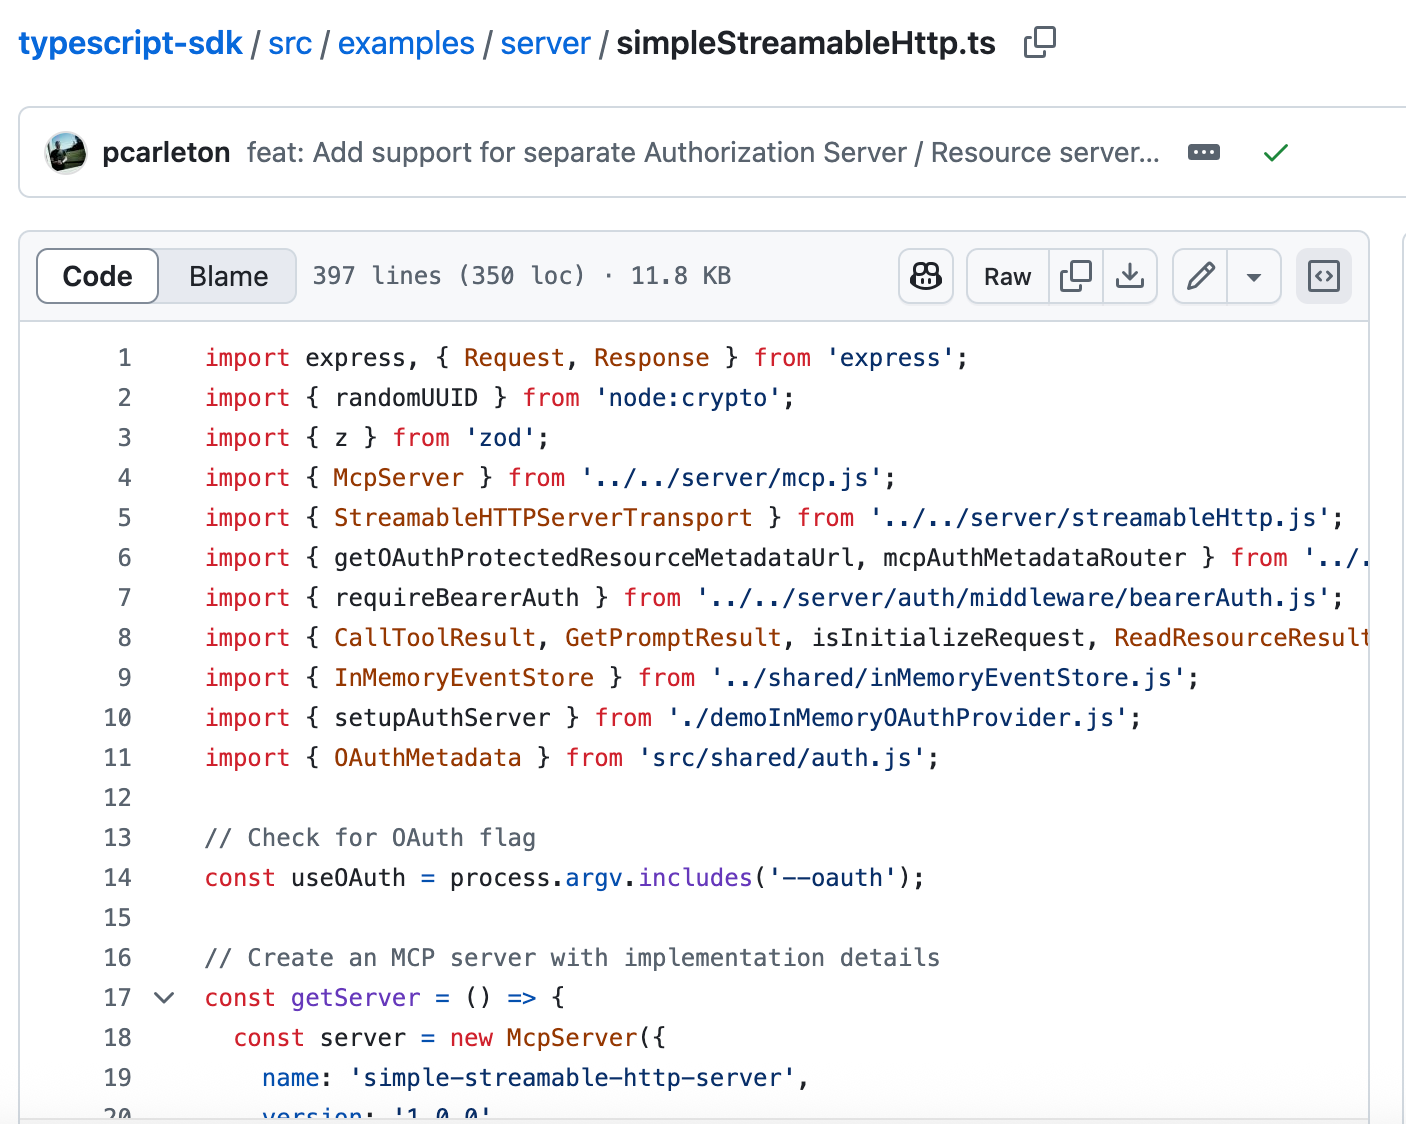Open the examples folder breadcrumb link
Image resolution: width=1406 pixels, height=1124 pixels.
tap(406, 42)
